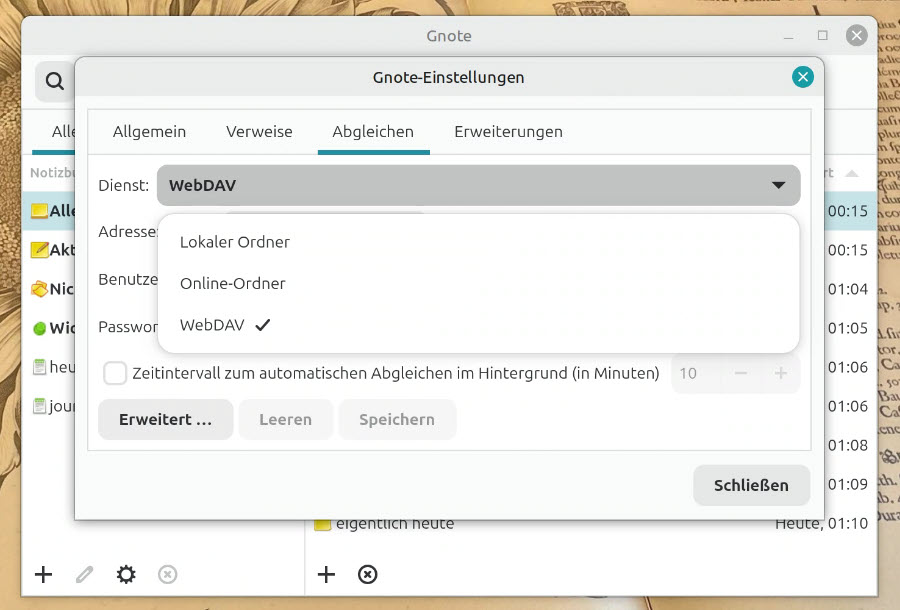Select the yellow notebook icon beside 'Alle'

(x=39, y=211)
